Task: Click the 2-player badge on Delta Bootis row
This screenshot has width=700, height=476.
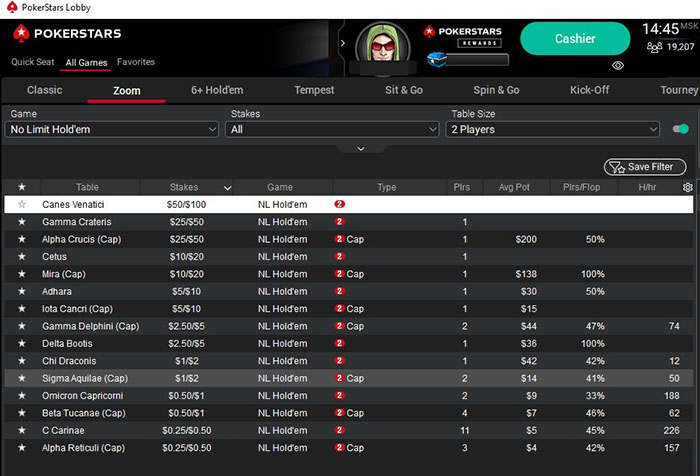Action: click(339, 343)
